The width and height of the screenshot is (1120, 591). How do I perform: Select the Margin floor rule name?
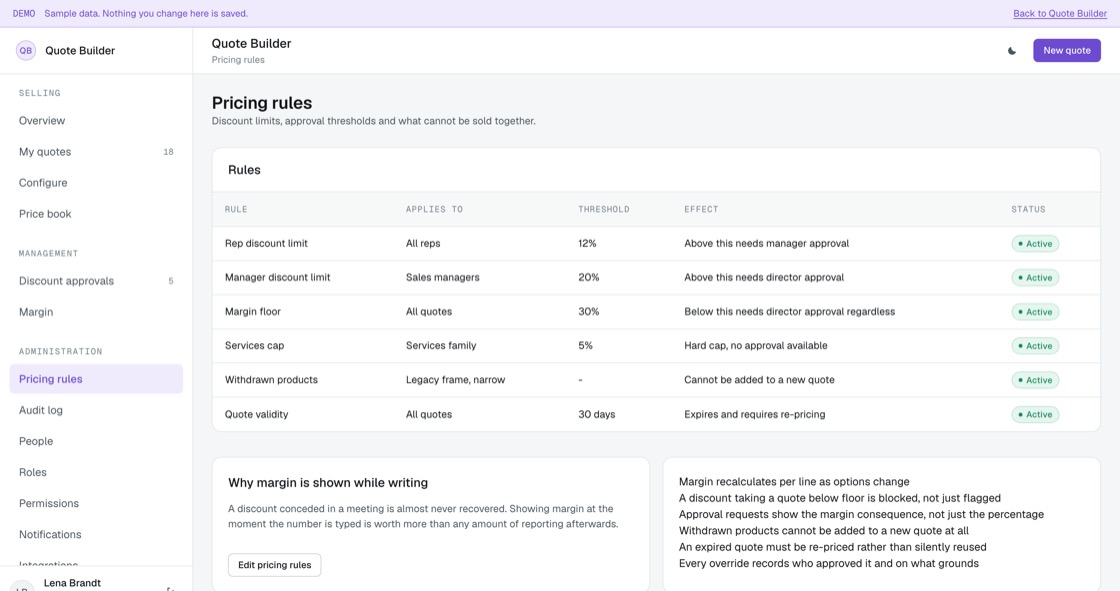[x=253, y=312]
